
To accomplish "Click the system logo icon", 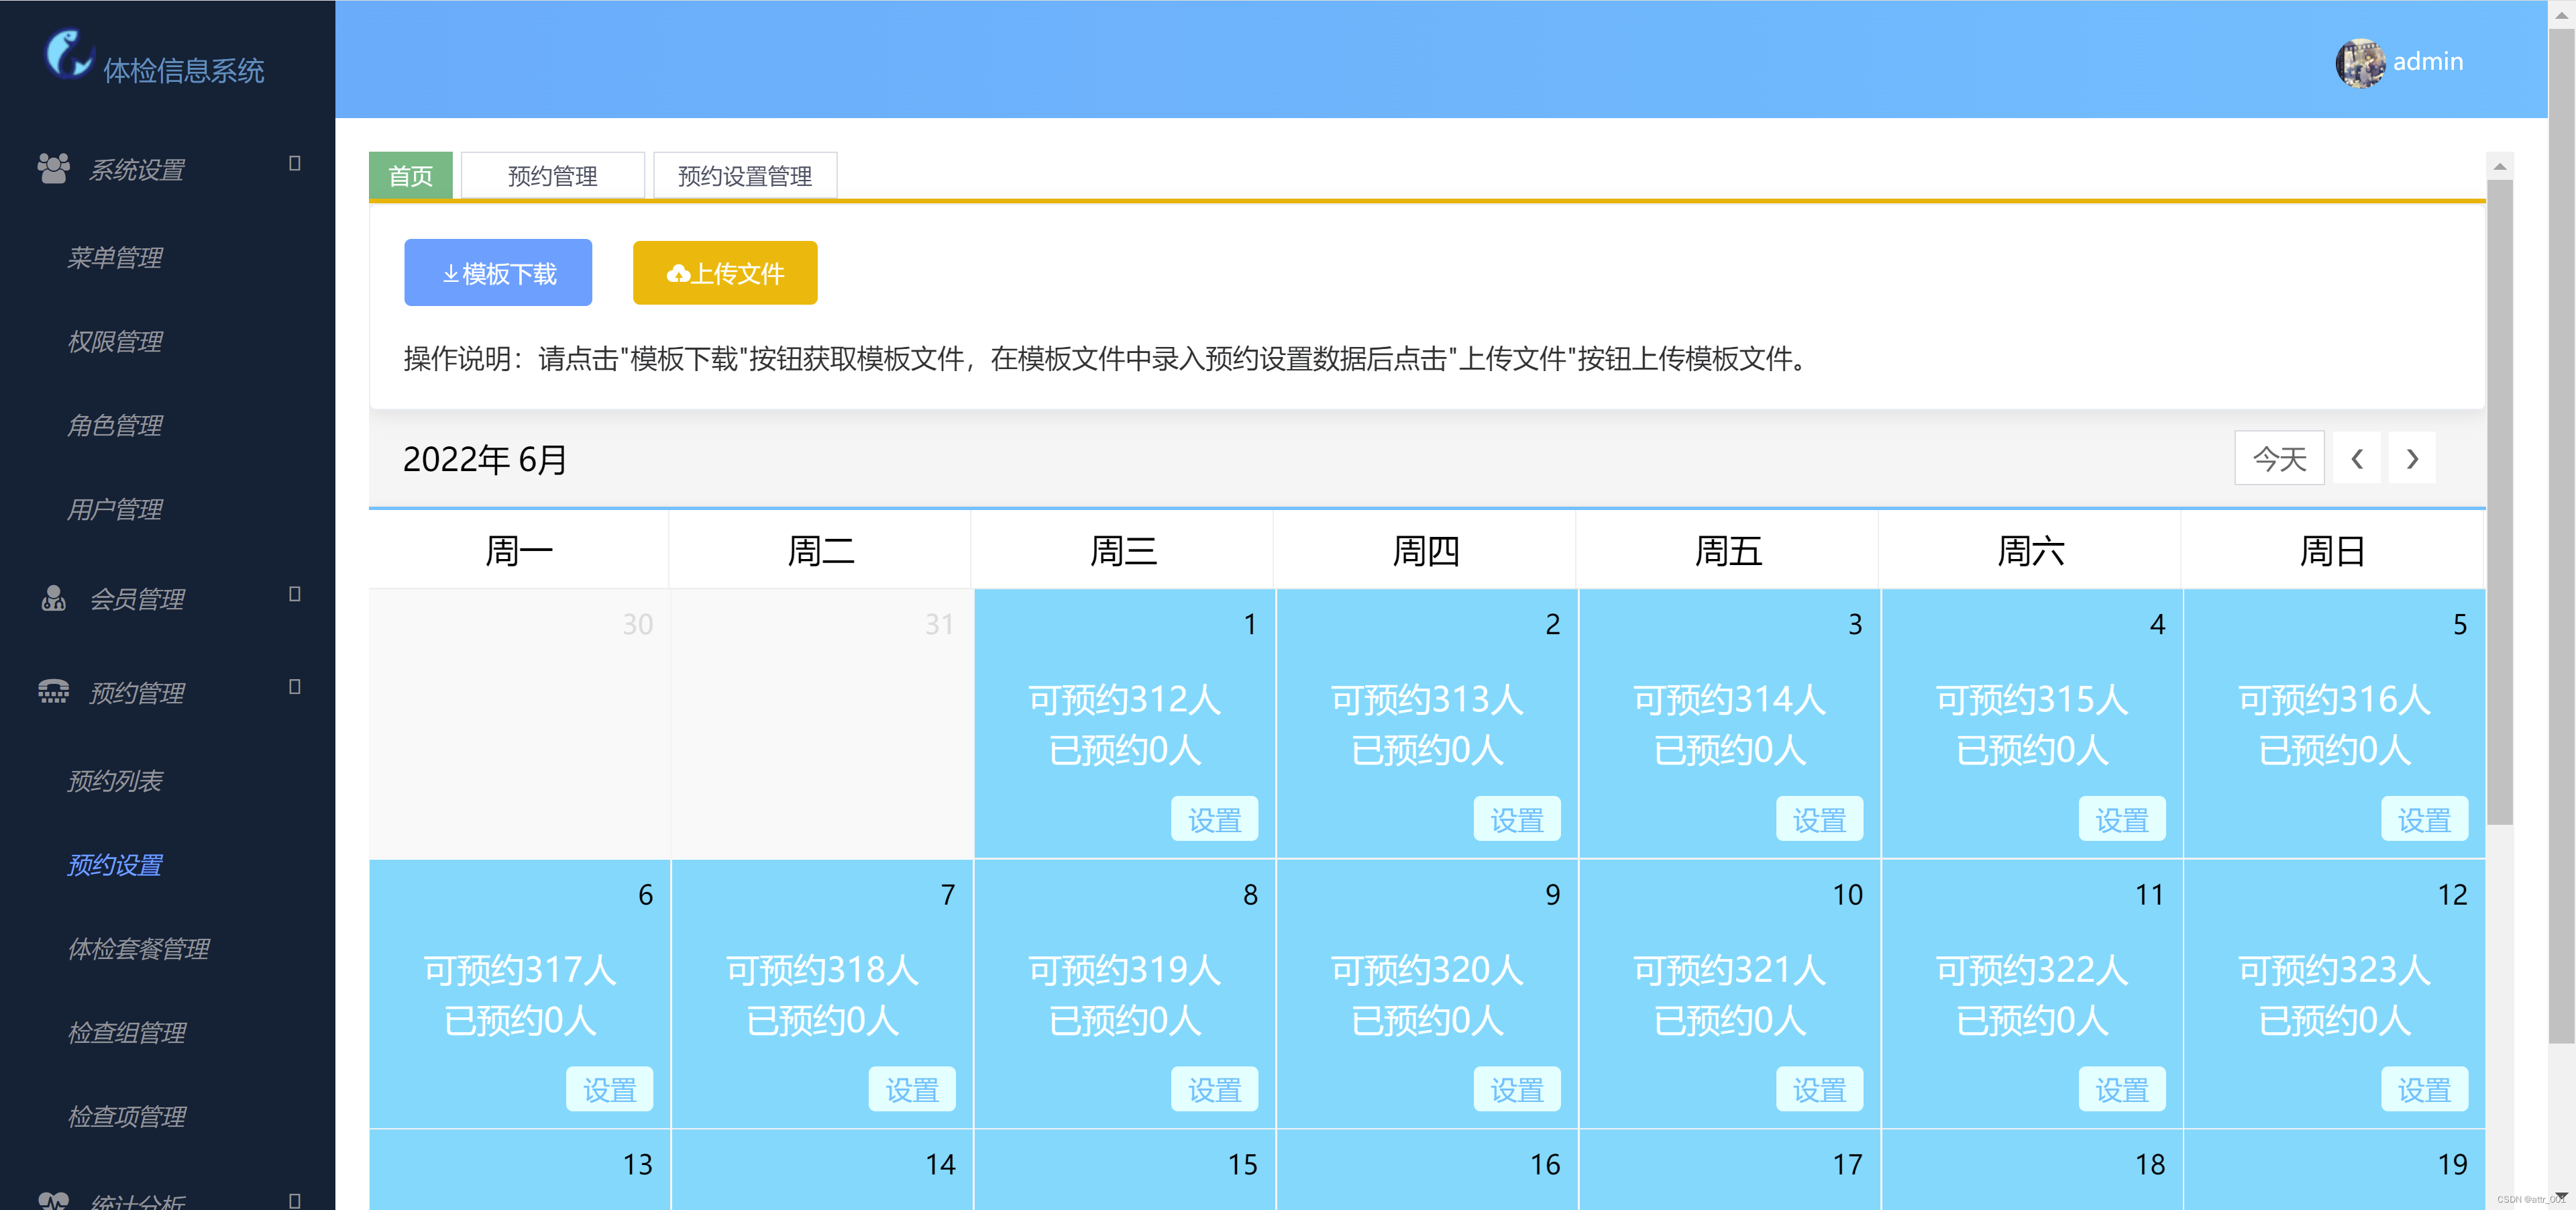I will tap(68, 54).
